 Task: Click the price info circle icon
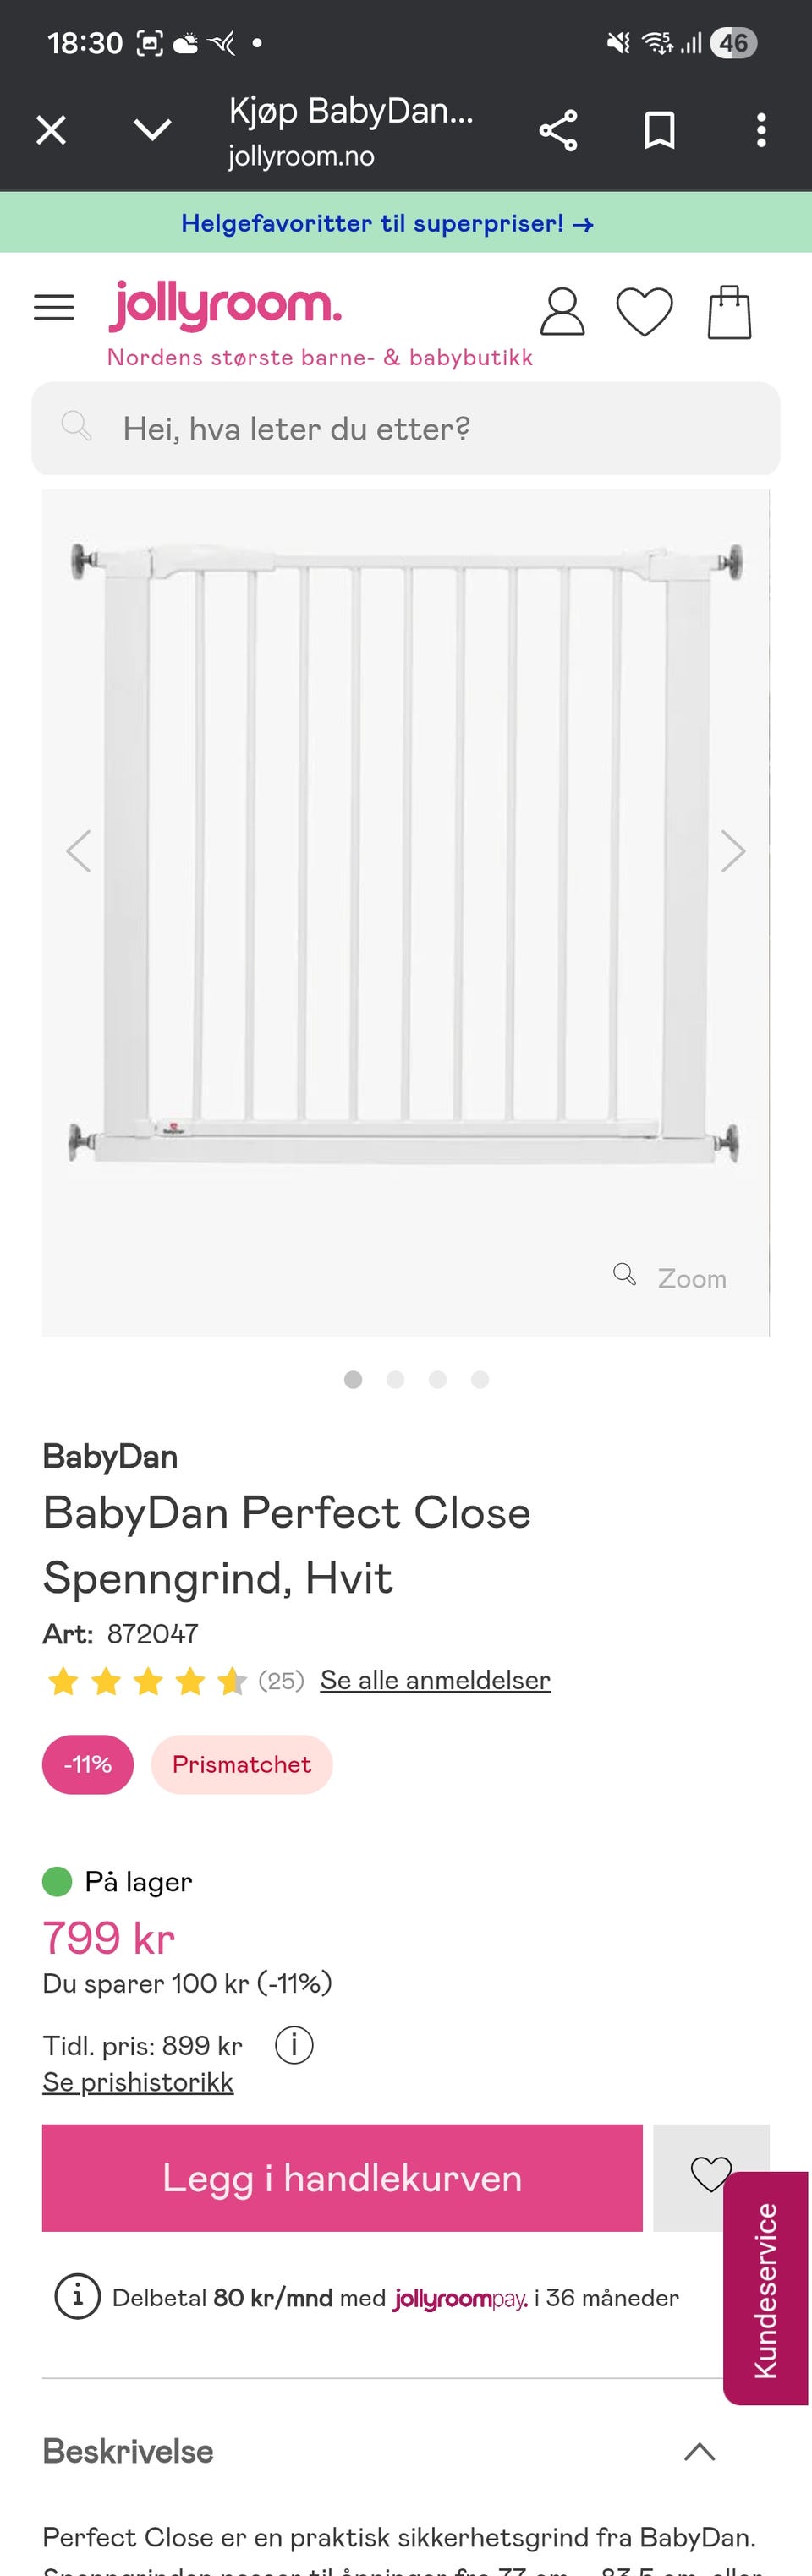pos(294,2045)
